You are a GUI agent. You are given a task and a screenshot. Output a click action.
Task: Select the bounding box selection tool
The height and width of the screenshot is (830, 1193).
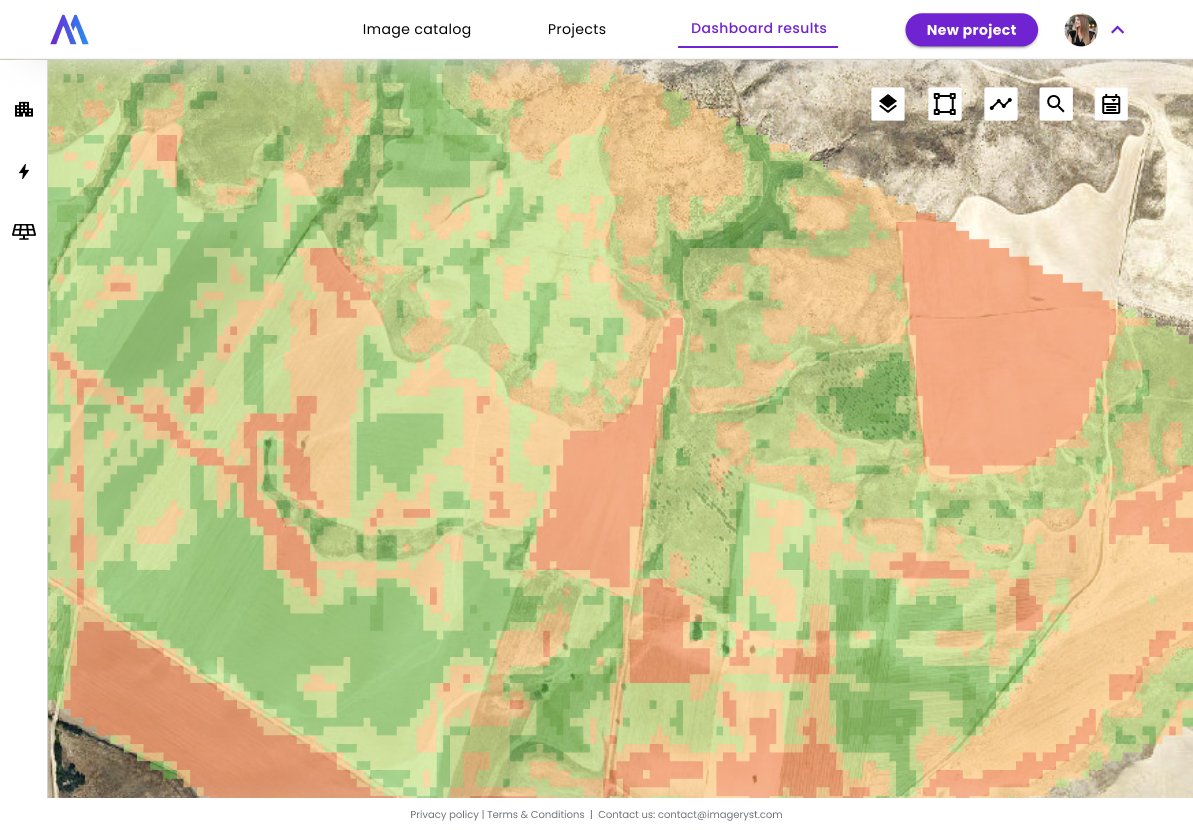click(x=944, y=104)
